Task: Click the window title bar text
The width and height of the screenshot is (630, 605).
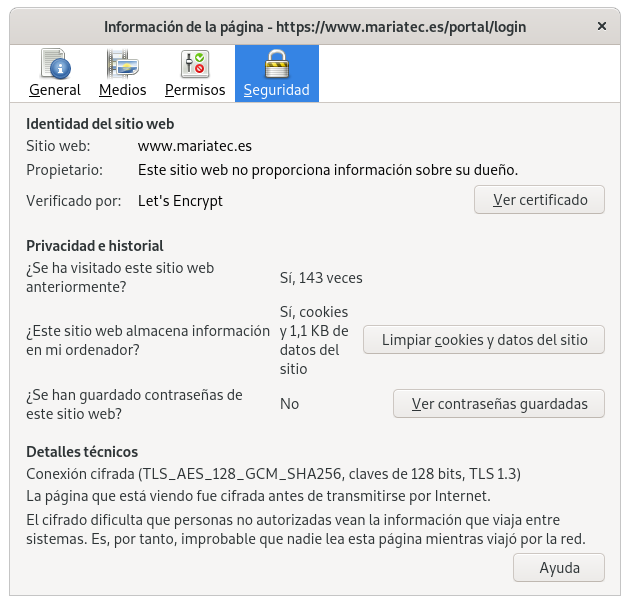Action: pos(315,26)
